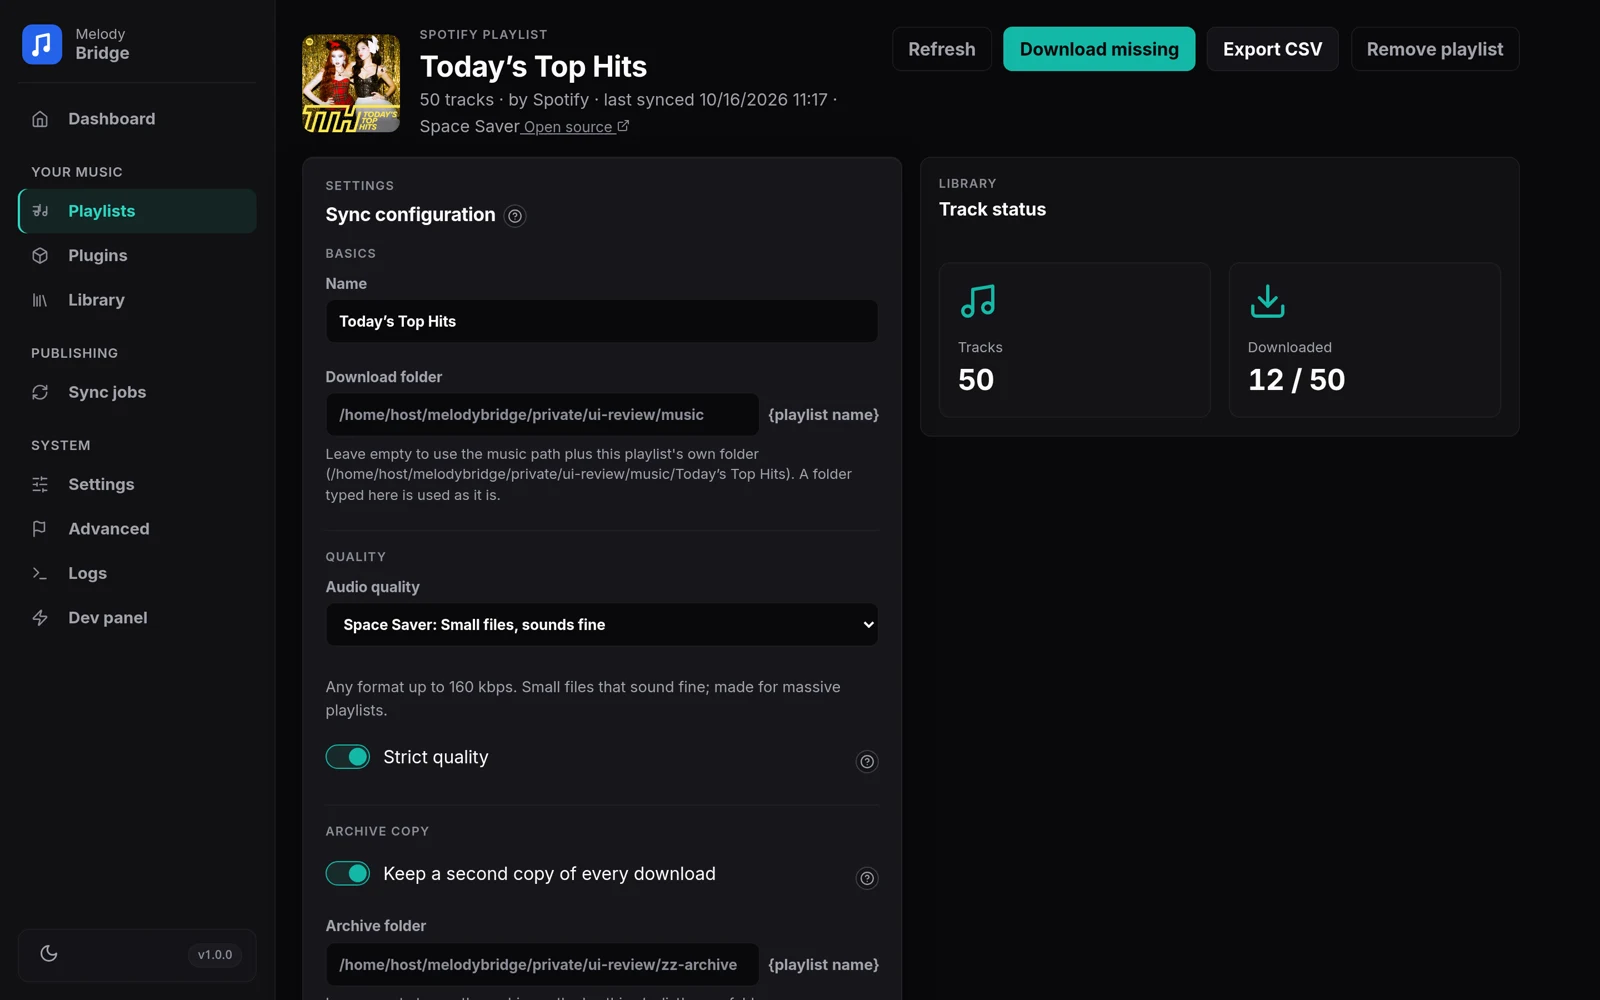1600x1000 pixels.
Task: Click the Settings sliders icon in sidebar
Action: pyautogui.click(x=40, y=484)
